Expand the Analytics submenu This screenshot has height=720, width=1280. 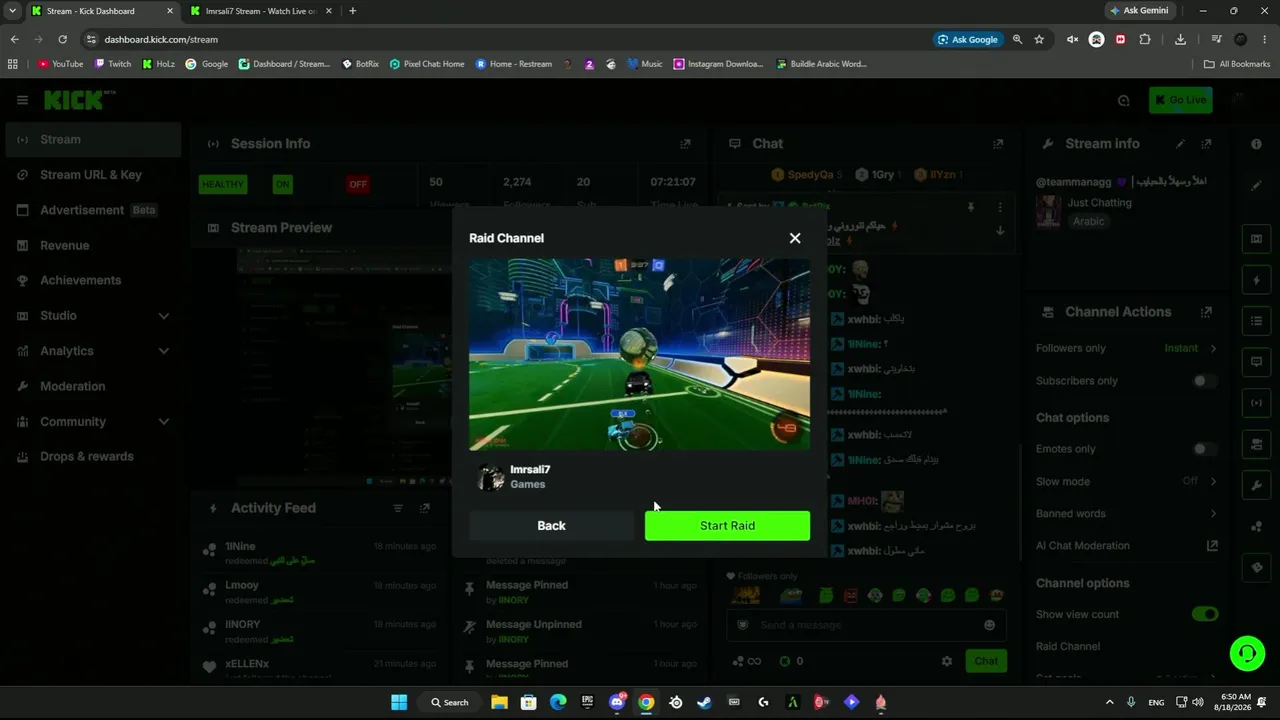pyautogui.click(x=164, y=351)
